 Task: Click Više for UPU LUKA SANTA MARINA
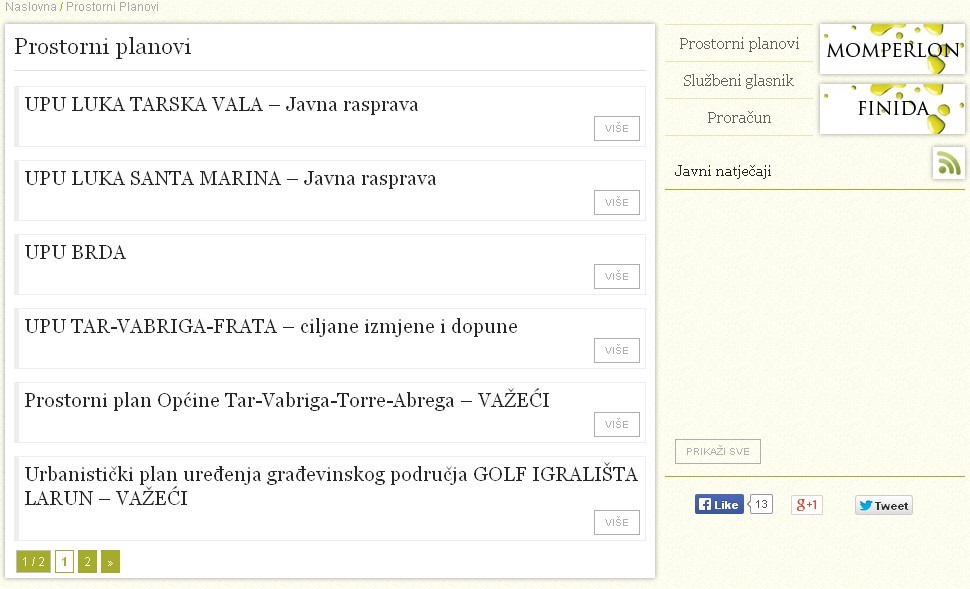click(x=617, y=202)
